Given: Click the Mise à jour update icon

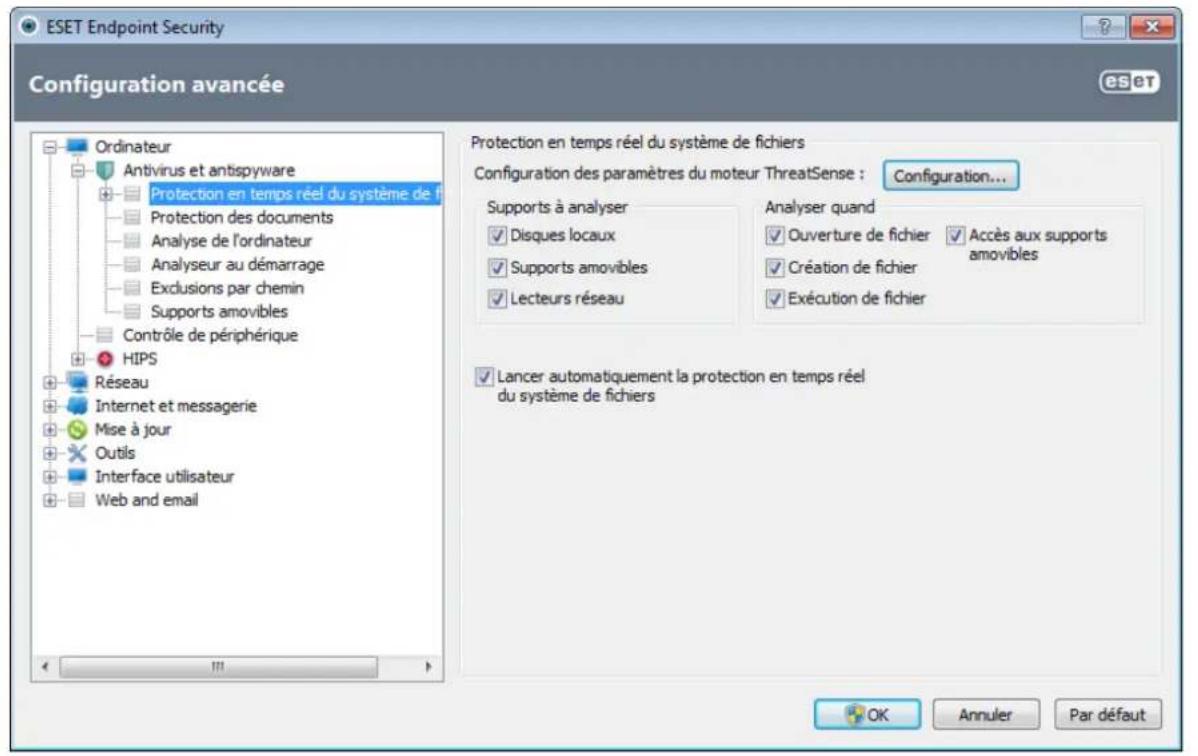Looking at the screenshot, I should coord(77,427).
